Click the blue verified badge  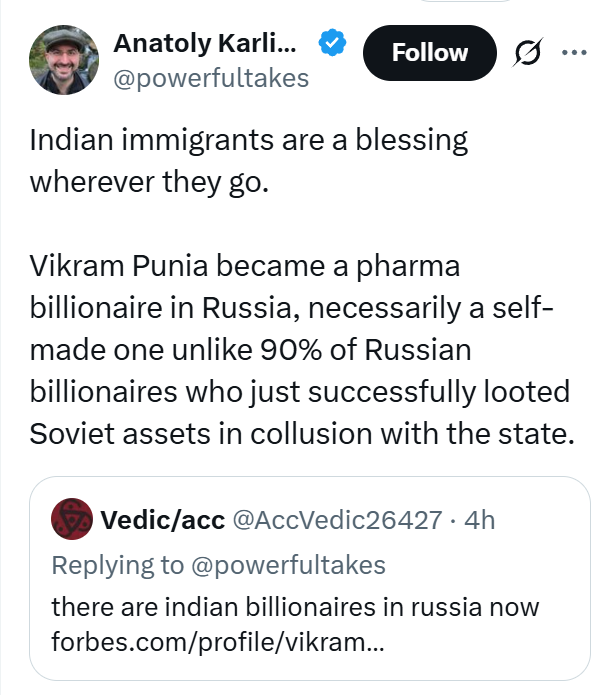332,45
